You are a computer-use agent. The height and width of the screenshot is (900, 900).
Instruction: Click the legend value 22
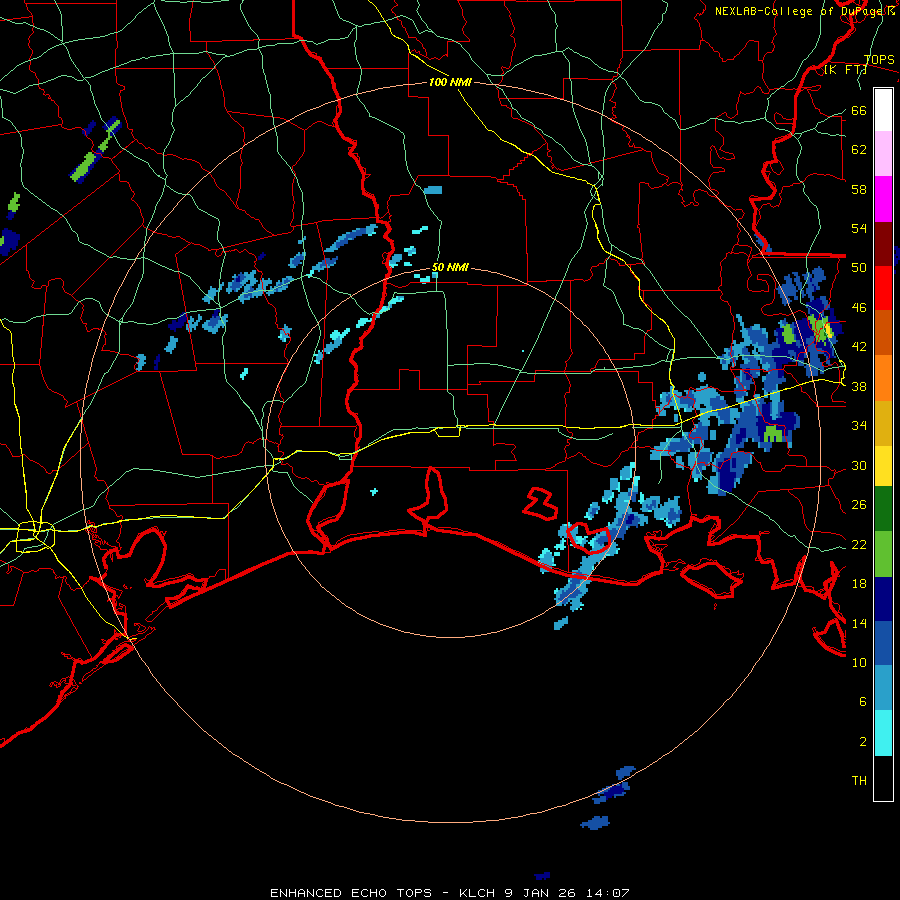pyautogui.click(x=859, y=544)
